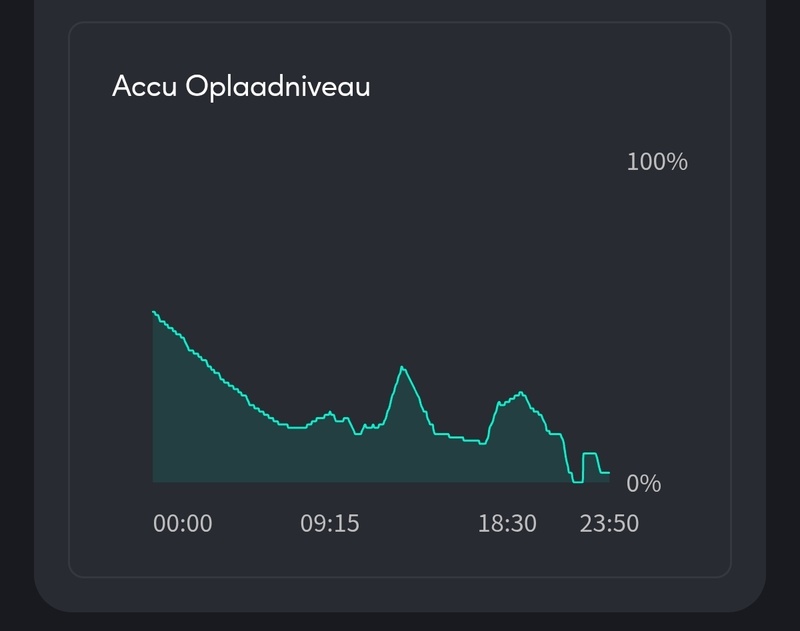The image size is (800, 631).
Task: Click the line's starting point at midnight
Action: point(154,312)
